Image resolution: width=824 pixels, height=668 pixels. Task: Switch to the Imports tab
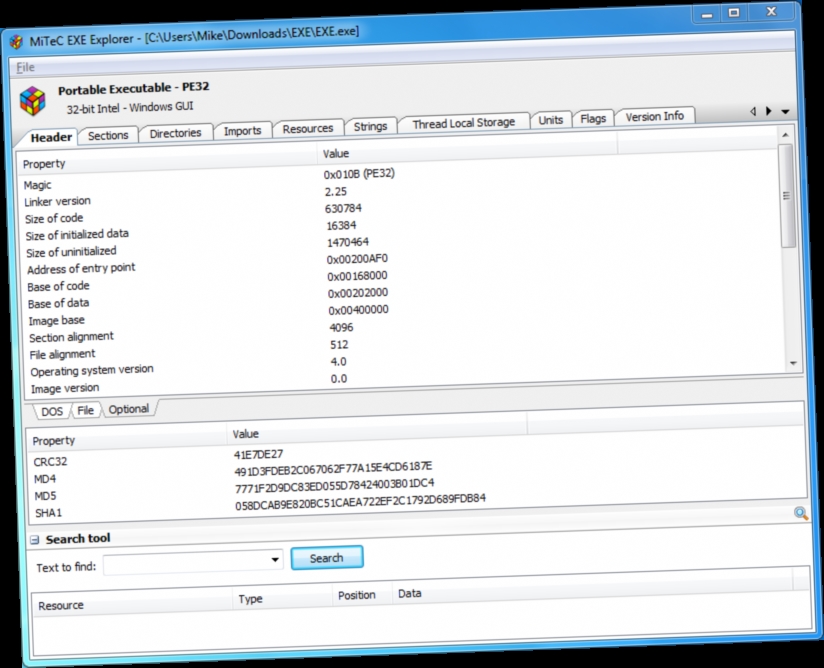coord(242,130)
